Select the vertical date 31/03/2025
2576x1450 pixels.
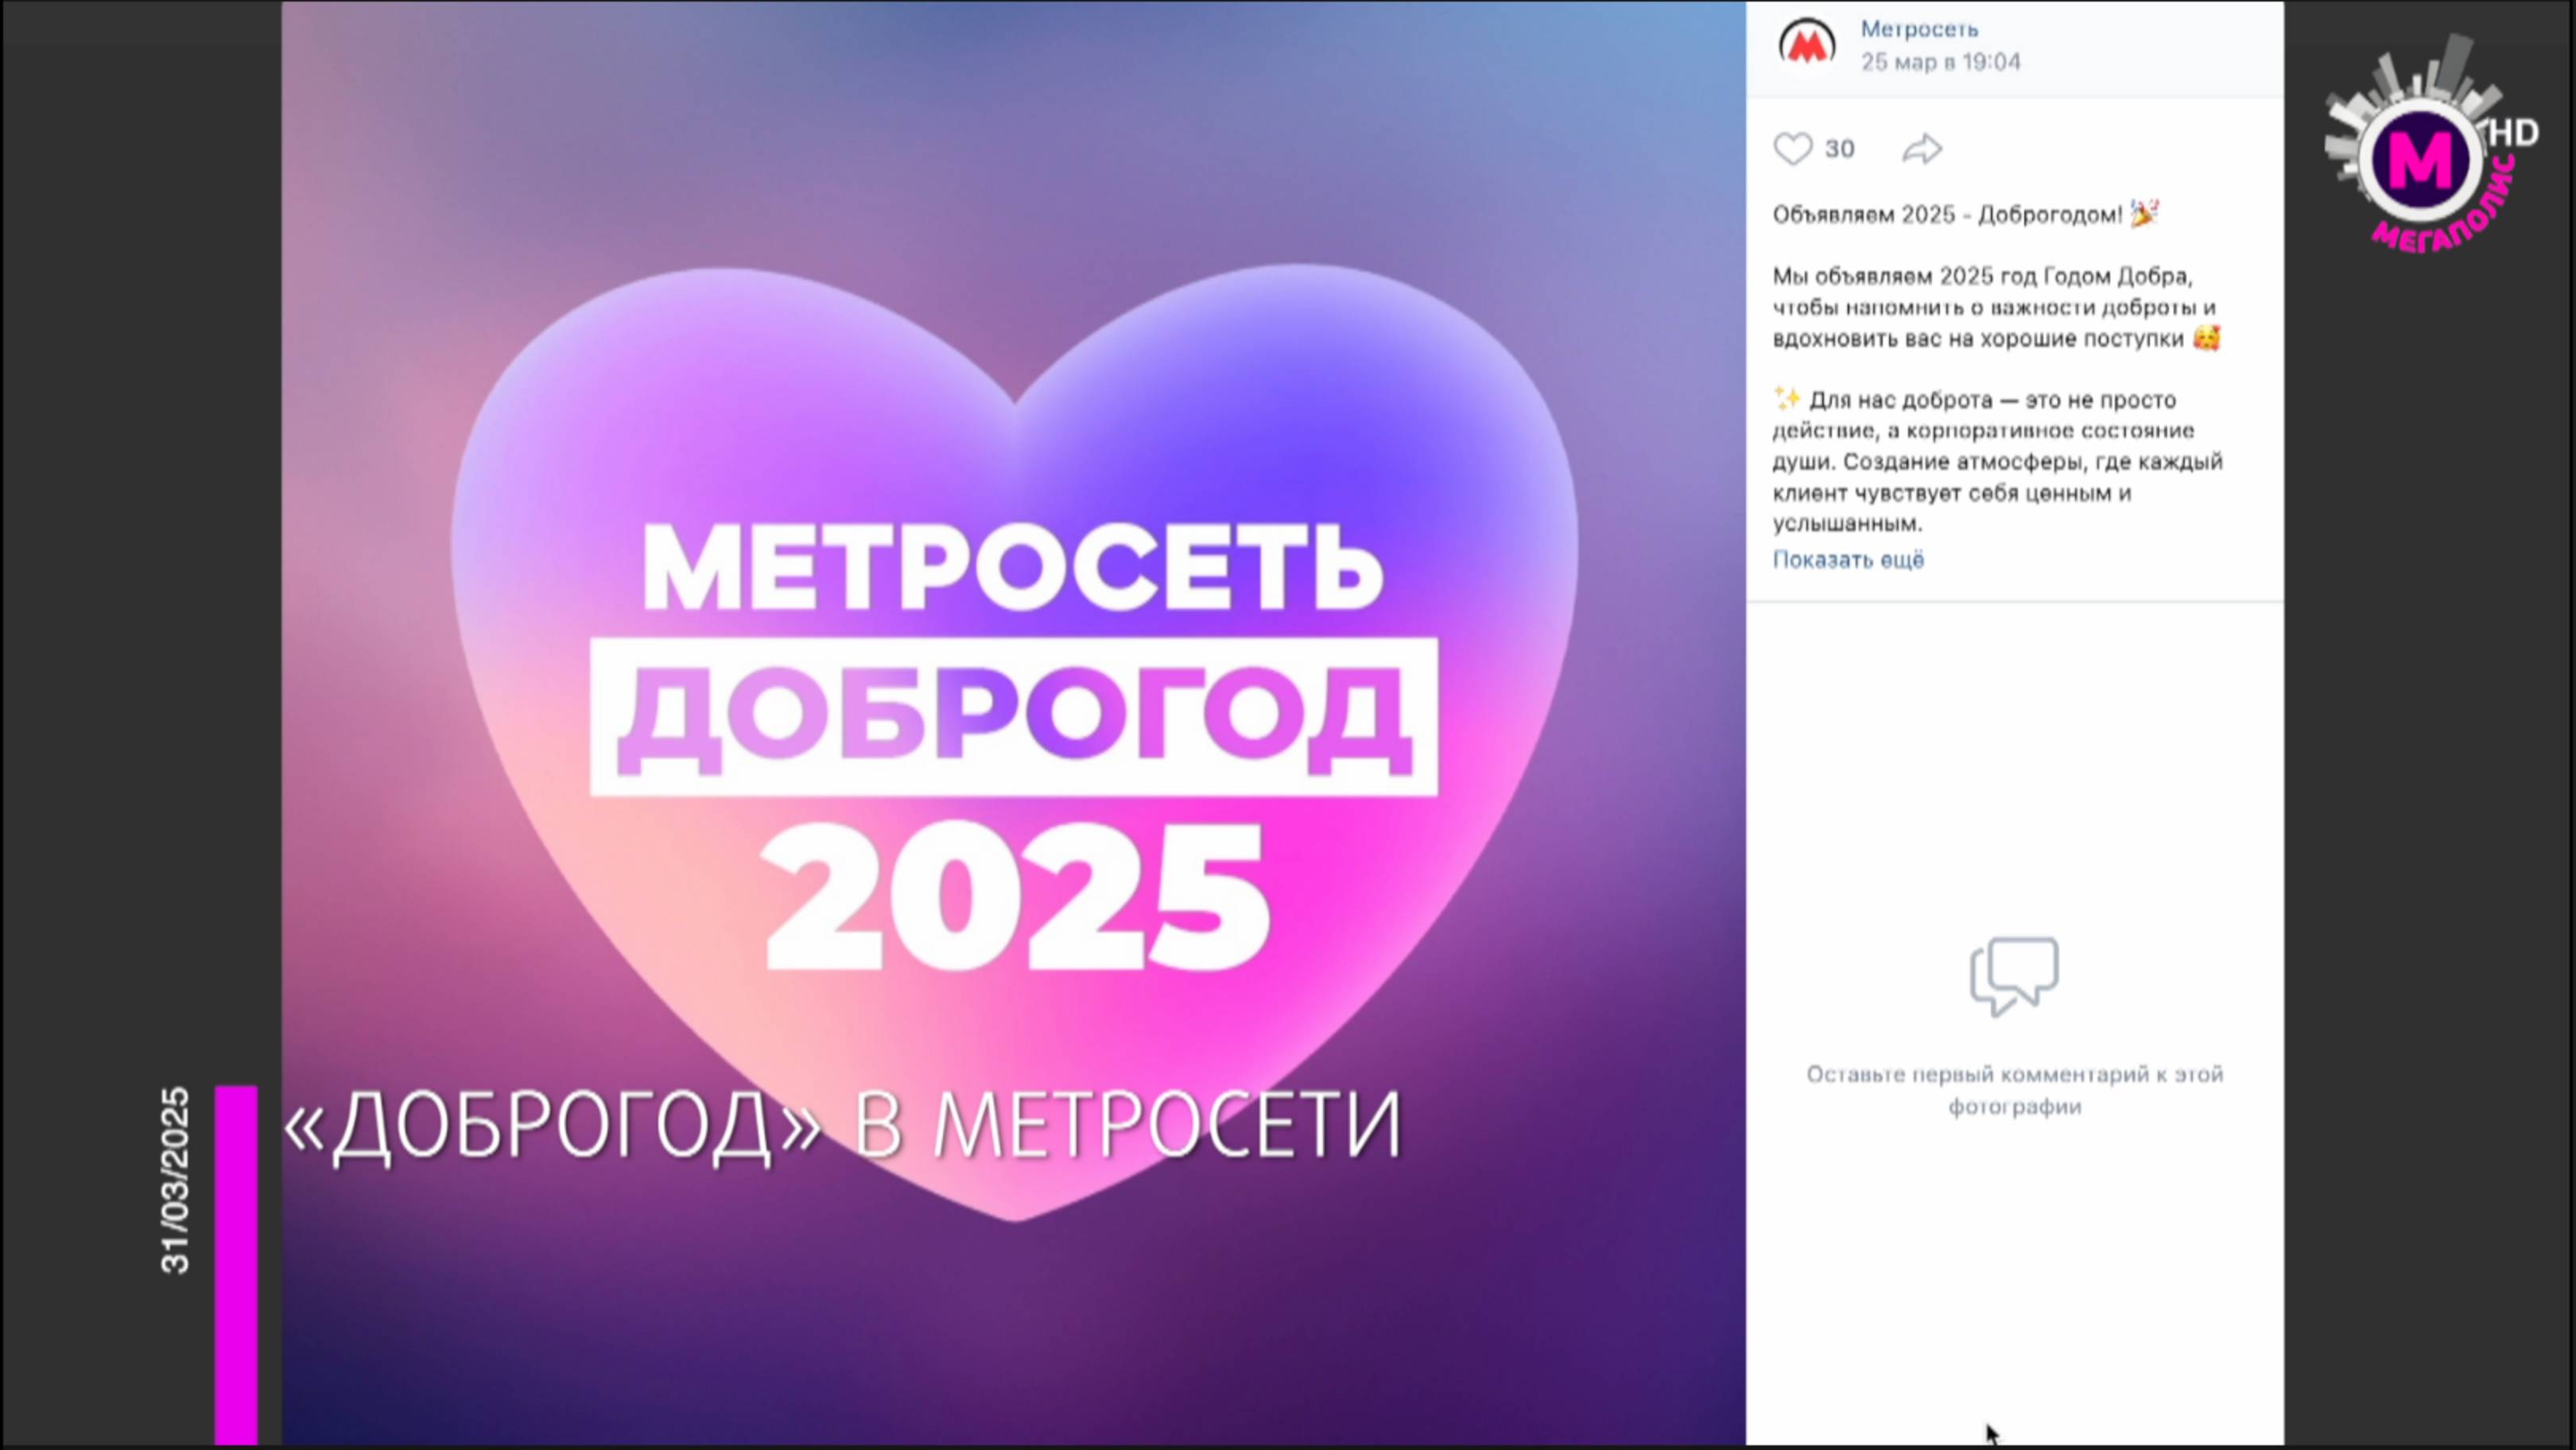tap(175, 1180)
